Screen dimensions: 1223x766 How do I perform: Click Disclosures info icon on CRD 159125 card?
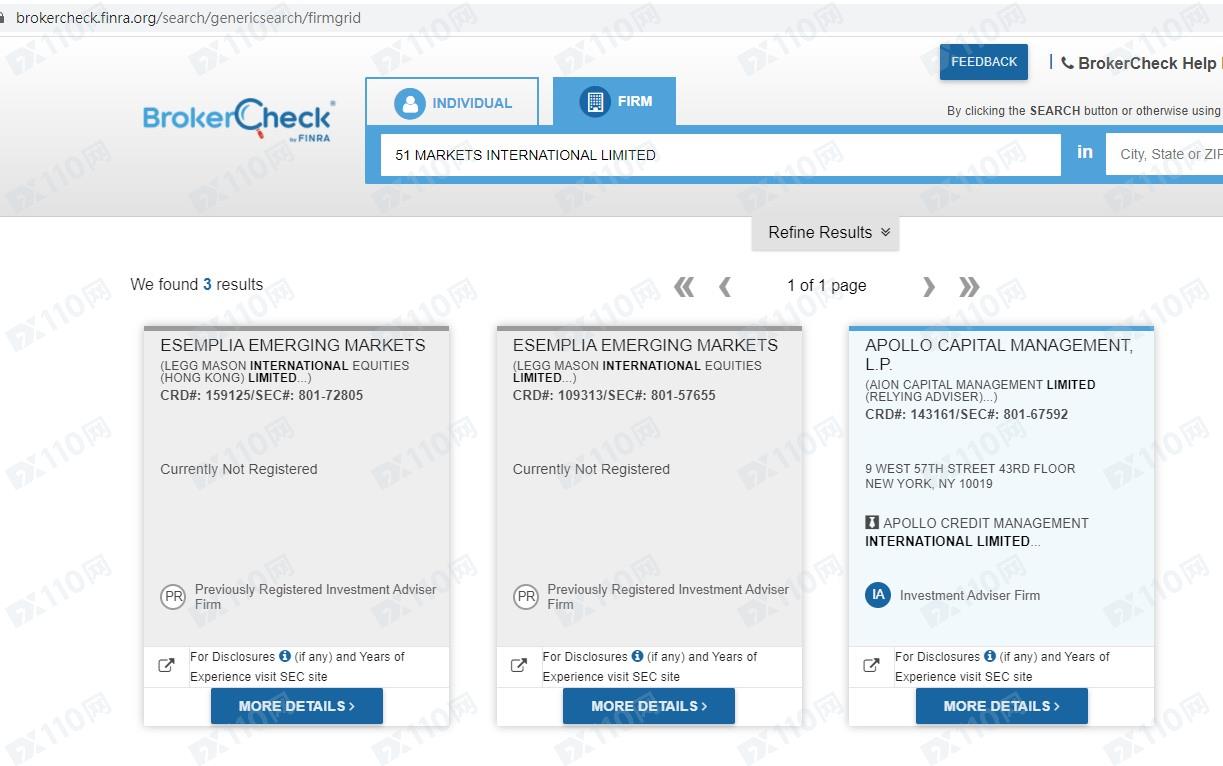(x=285, y=656)
